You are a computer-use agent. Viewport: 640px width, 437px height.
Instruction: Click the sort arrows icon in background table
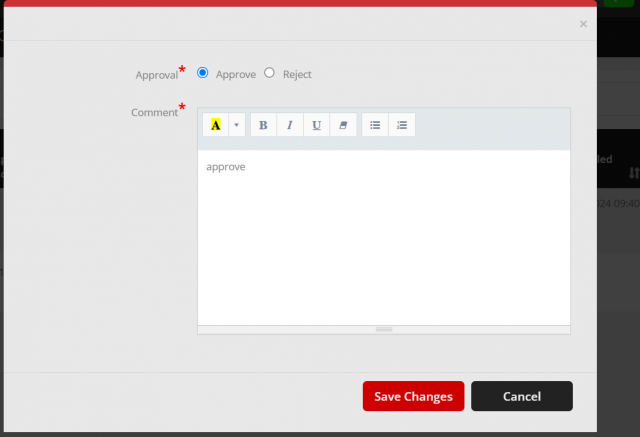[634, 173]
